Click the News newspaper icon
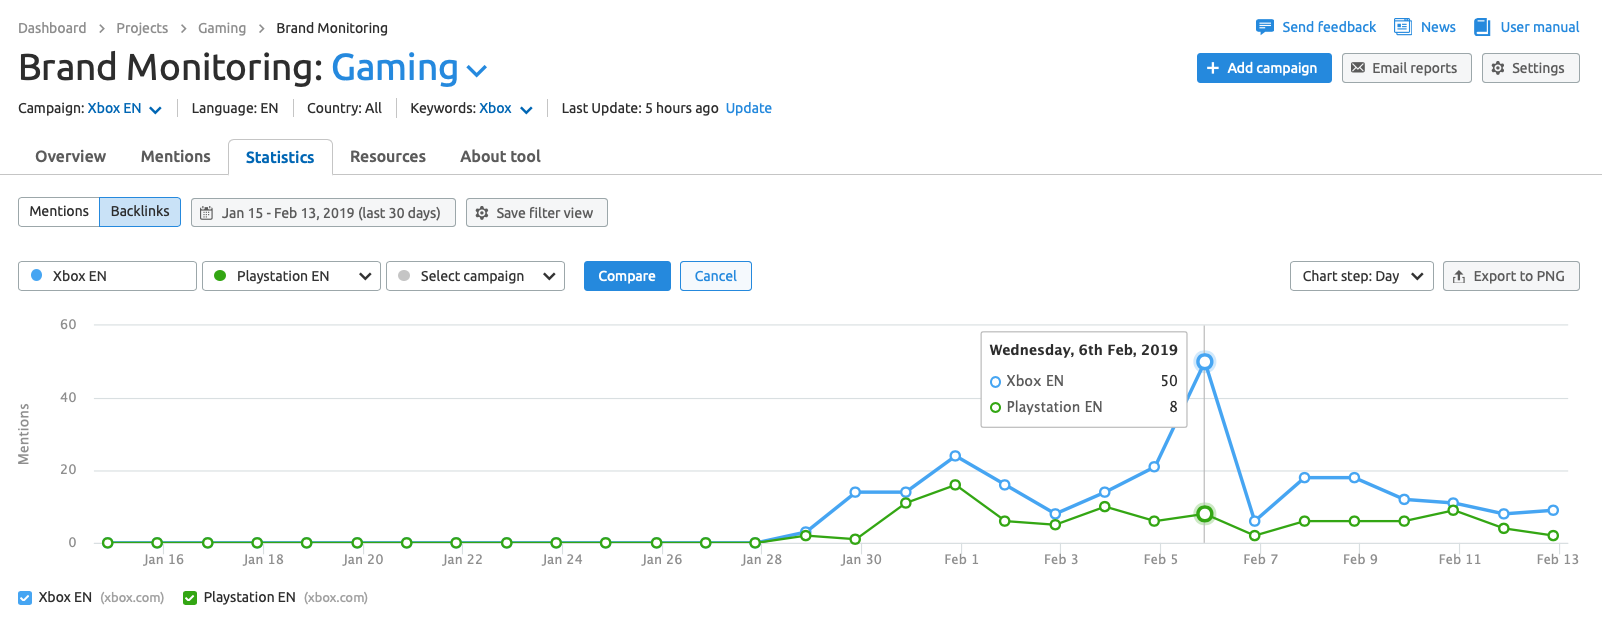Image resolution: width=1602 pixels, height=632 pixels. pos(1403,27)
